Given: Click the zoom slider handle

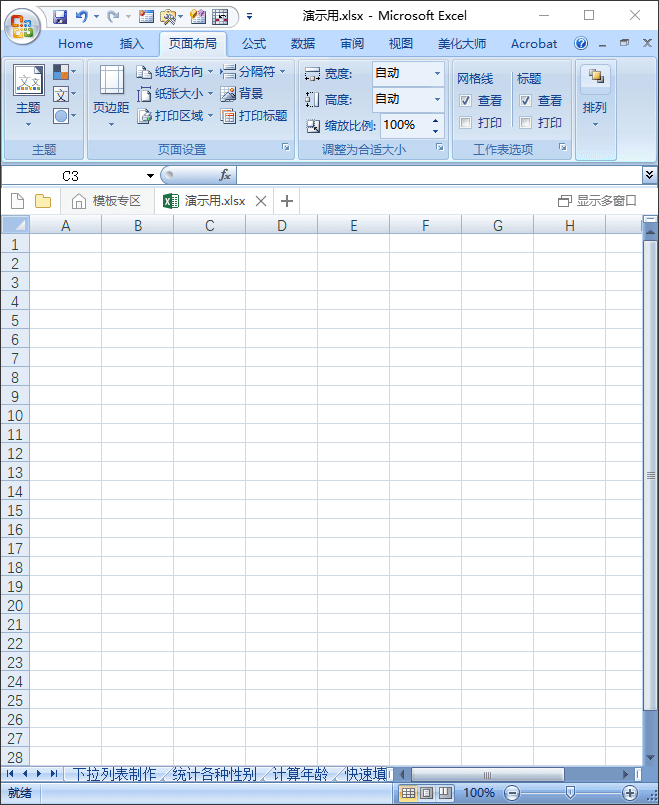Looking at the screenshot, I should click(570, 793).
